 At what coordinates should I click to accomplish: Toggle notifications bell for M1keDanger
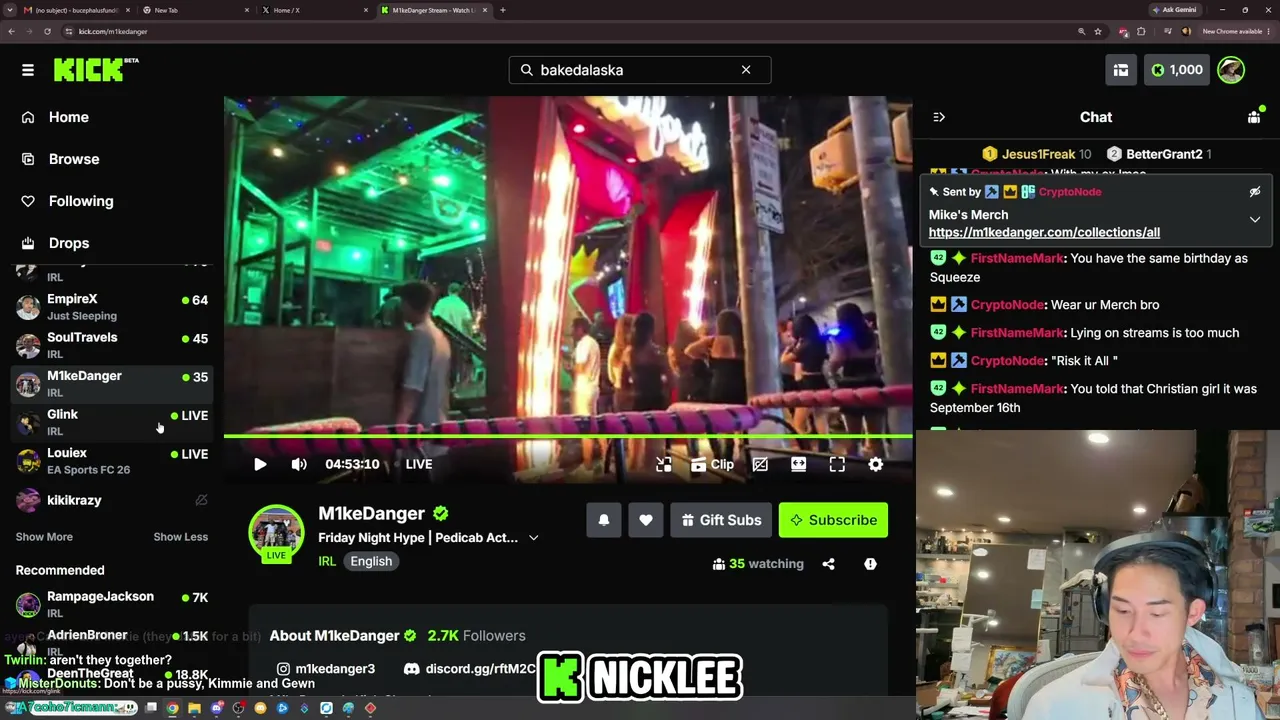604,520
